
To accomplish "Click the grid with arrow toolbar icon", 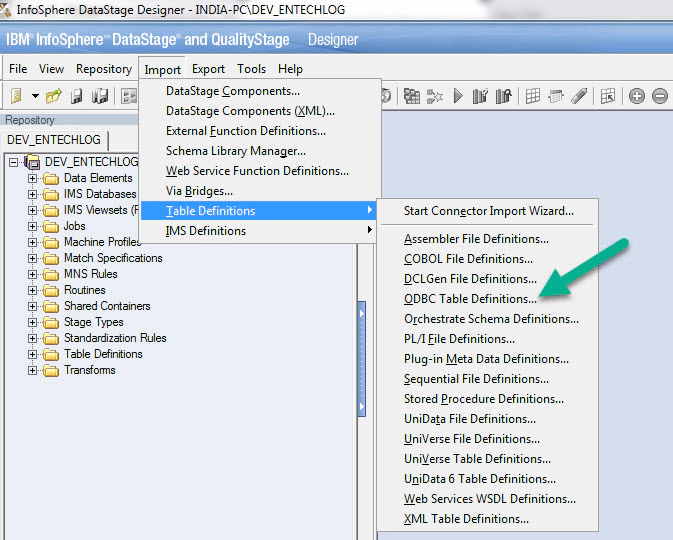I will pyautogui.click(x=608, y=96).
